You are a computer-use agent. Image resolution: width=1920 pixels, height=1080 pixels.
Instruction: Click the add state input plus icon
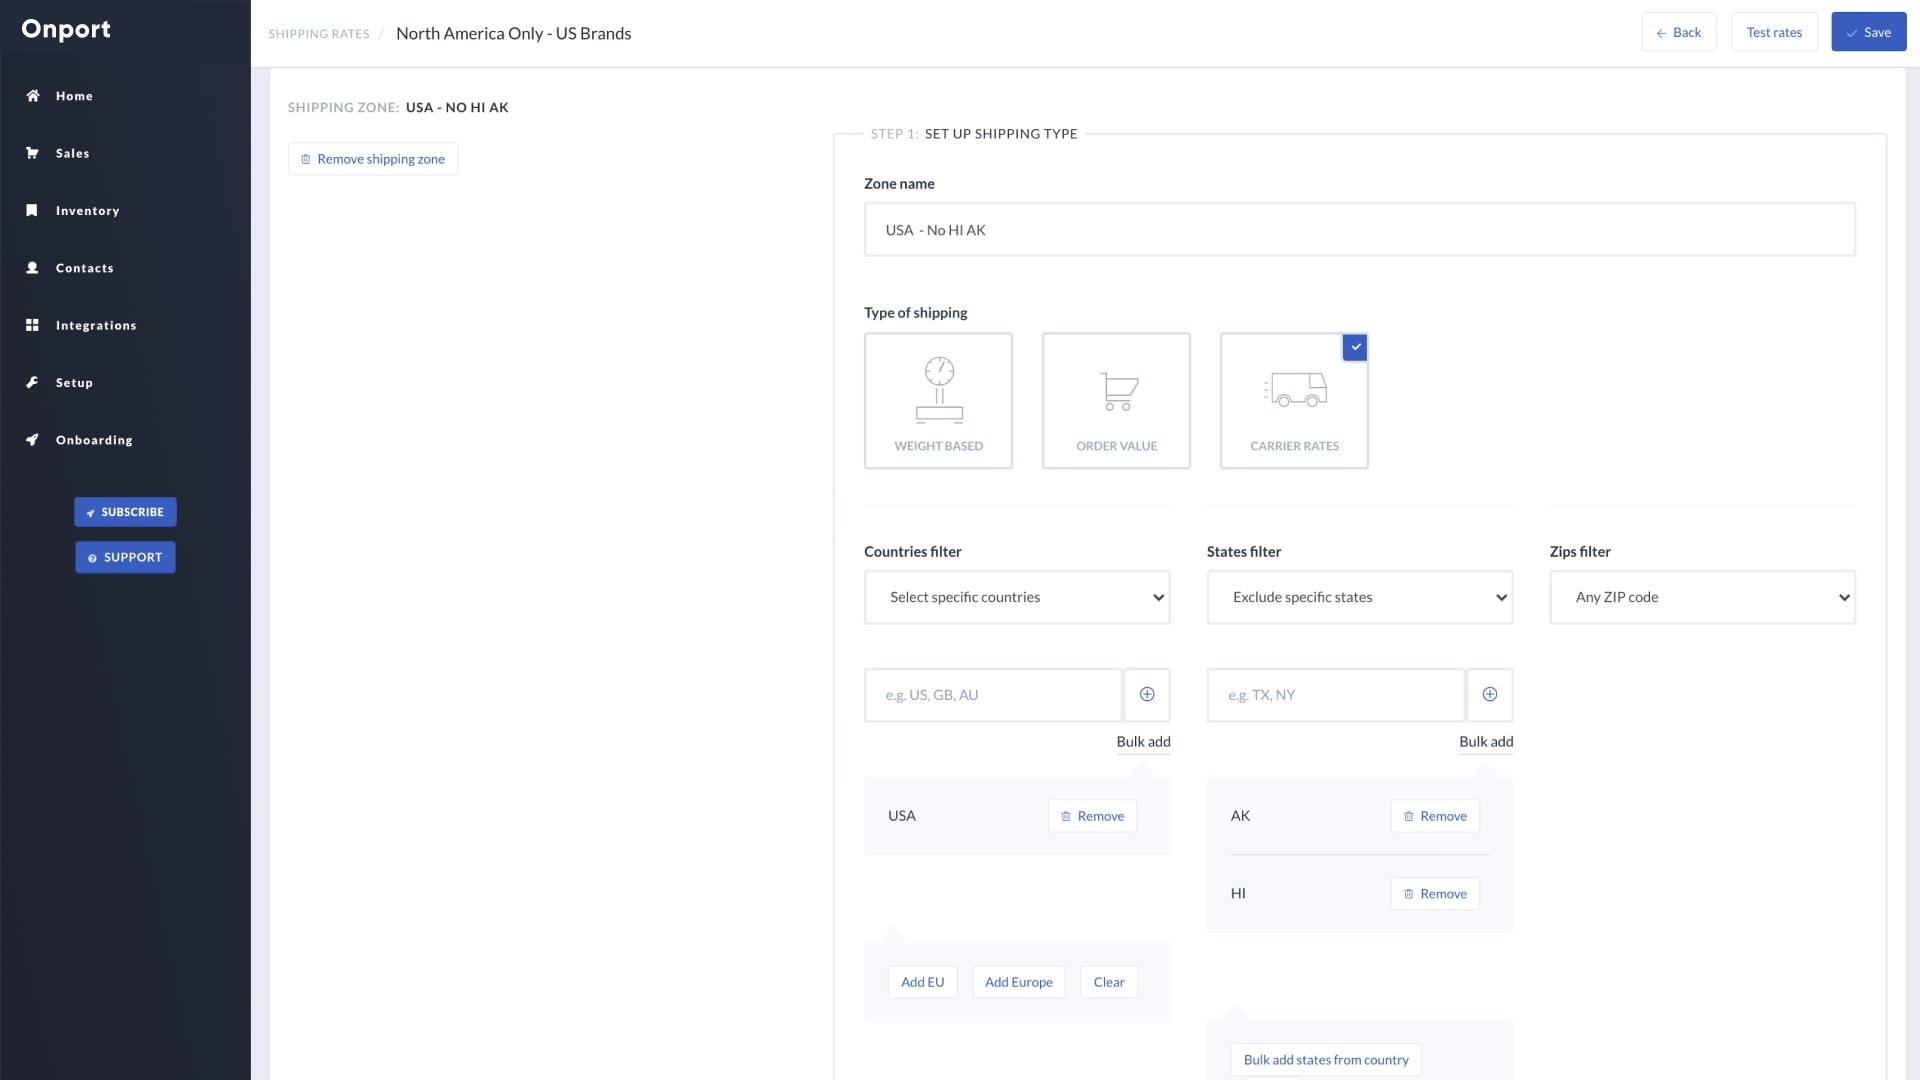1489,695
